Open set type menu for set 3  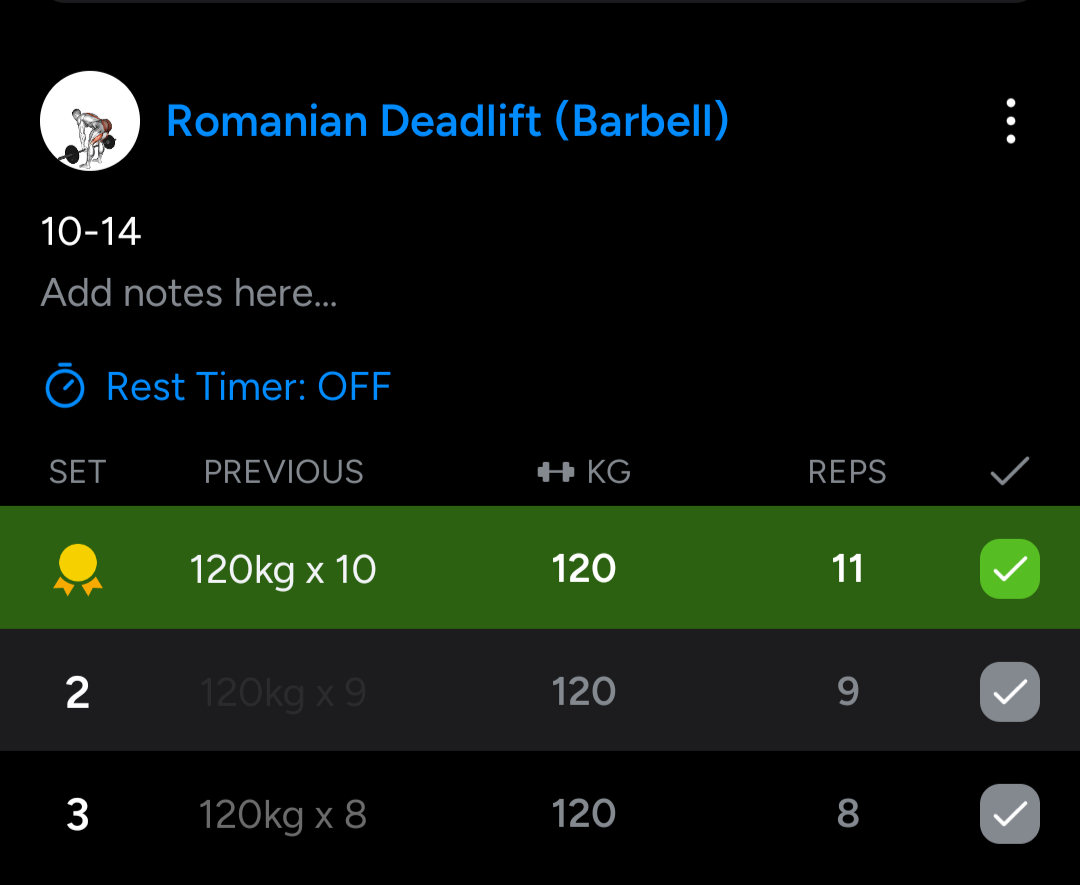(78, 815)
